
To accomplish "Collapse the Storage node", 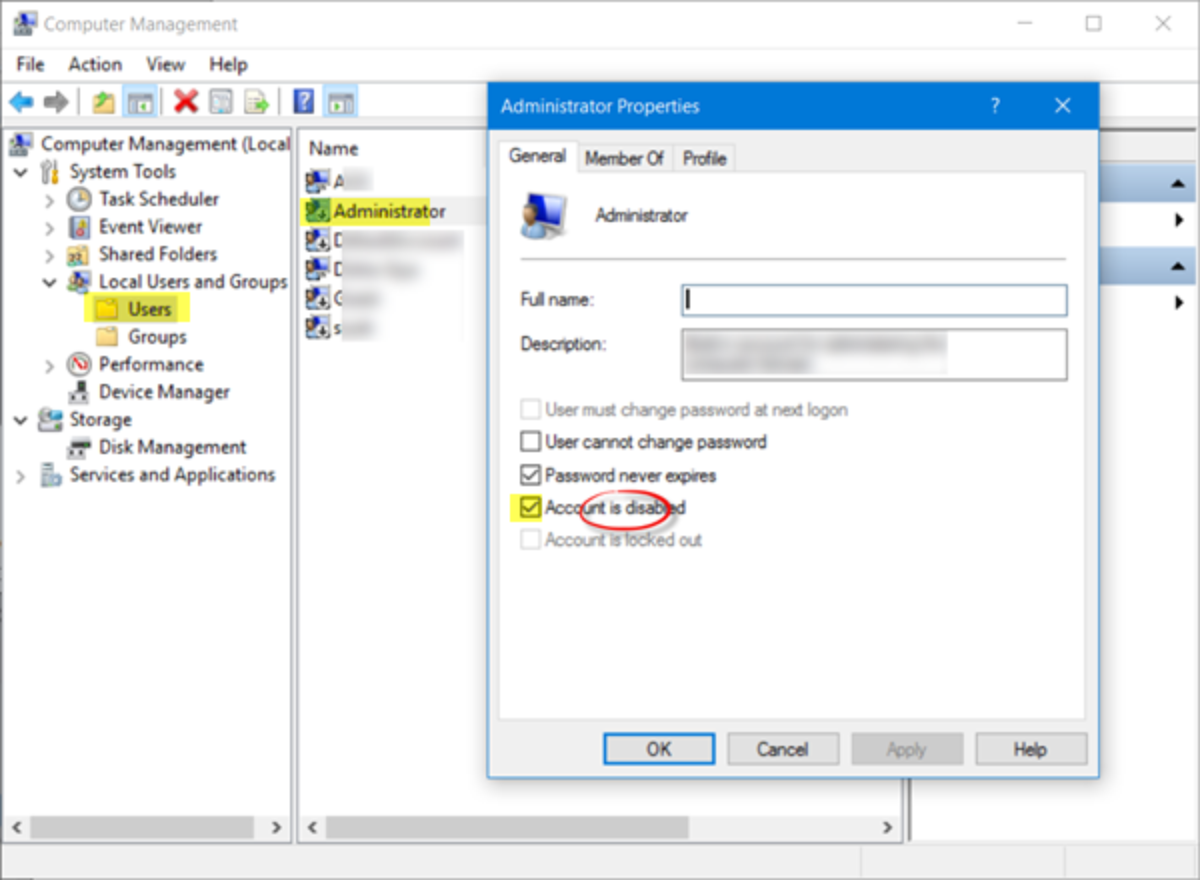I will point(21,420).
